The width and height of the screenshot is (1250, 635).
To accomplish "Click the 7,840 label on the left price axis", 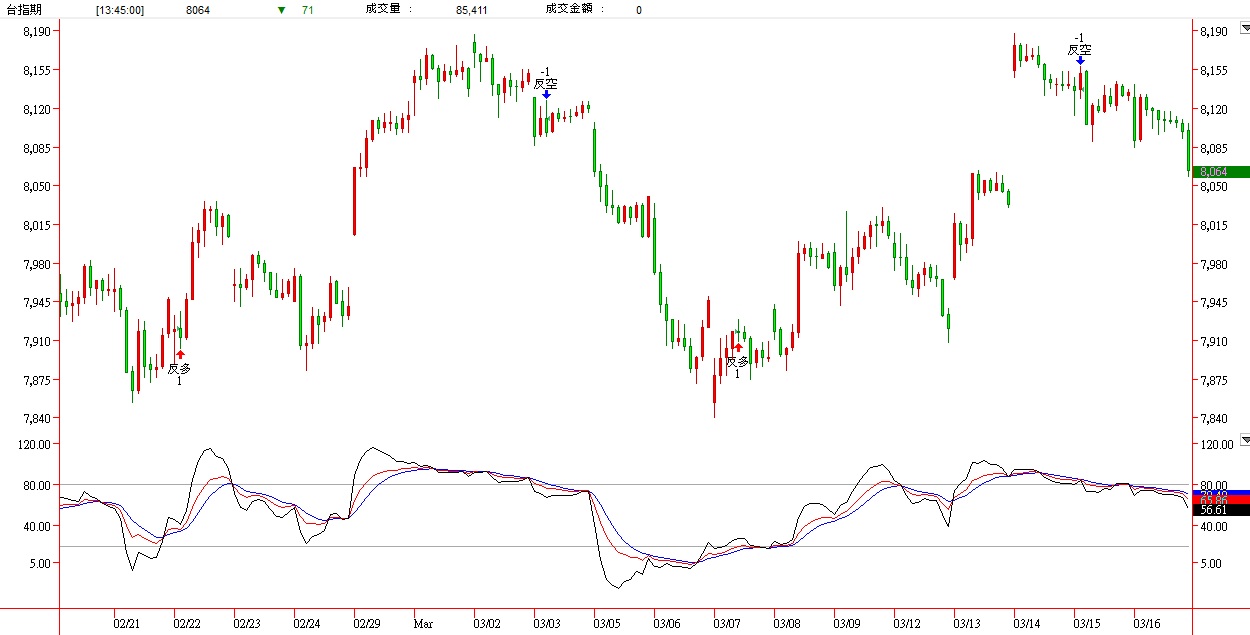I will [x=36, y=418].
